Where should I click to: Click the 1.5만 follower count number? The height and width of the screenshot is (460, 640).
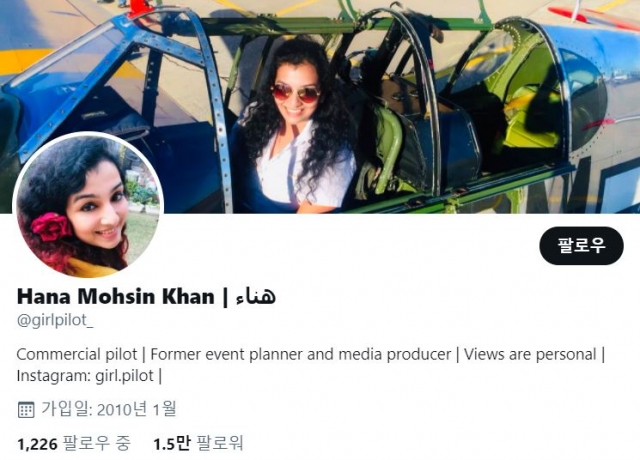tap(171, 444)
